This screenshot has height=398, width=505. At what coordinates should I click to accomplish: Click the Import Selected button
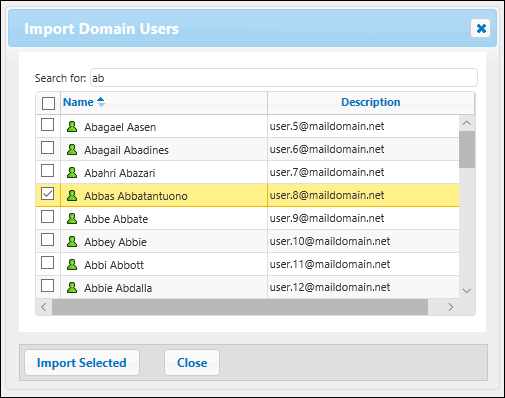82,363
